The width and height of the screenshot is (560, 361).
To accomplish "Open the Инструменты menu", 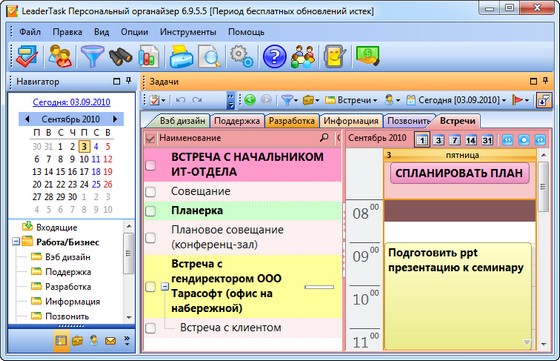I will pyautogui.click(x=188, y=32).
